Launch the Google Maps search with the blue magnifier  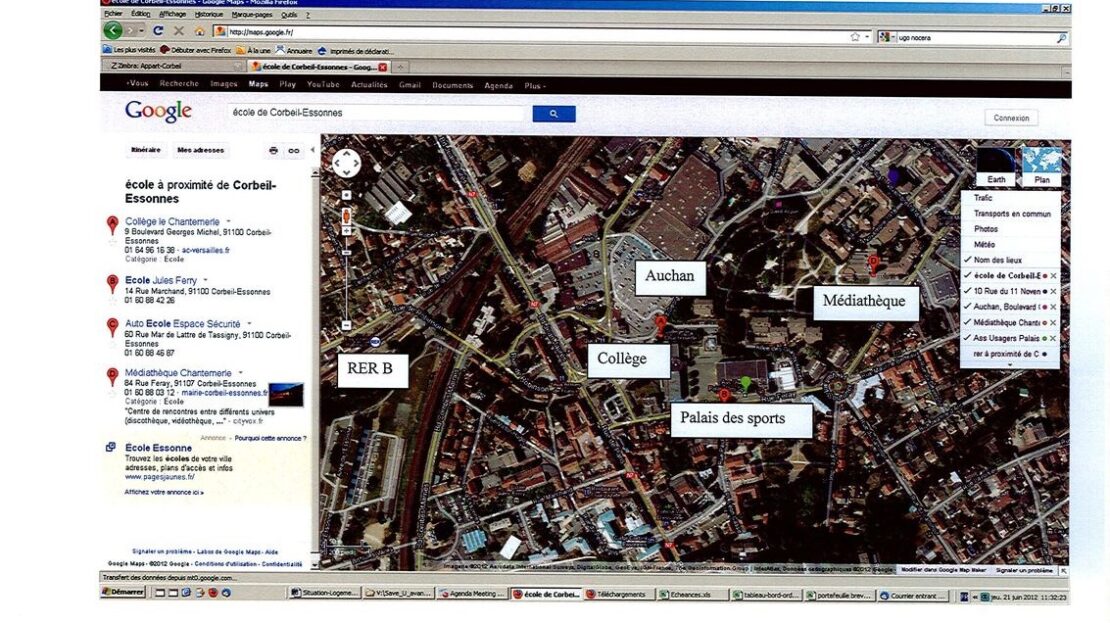pyautogui.click(x=554, y=114)
